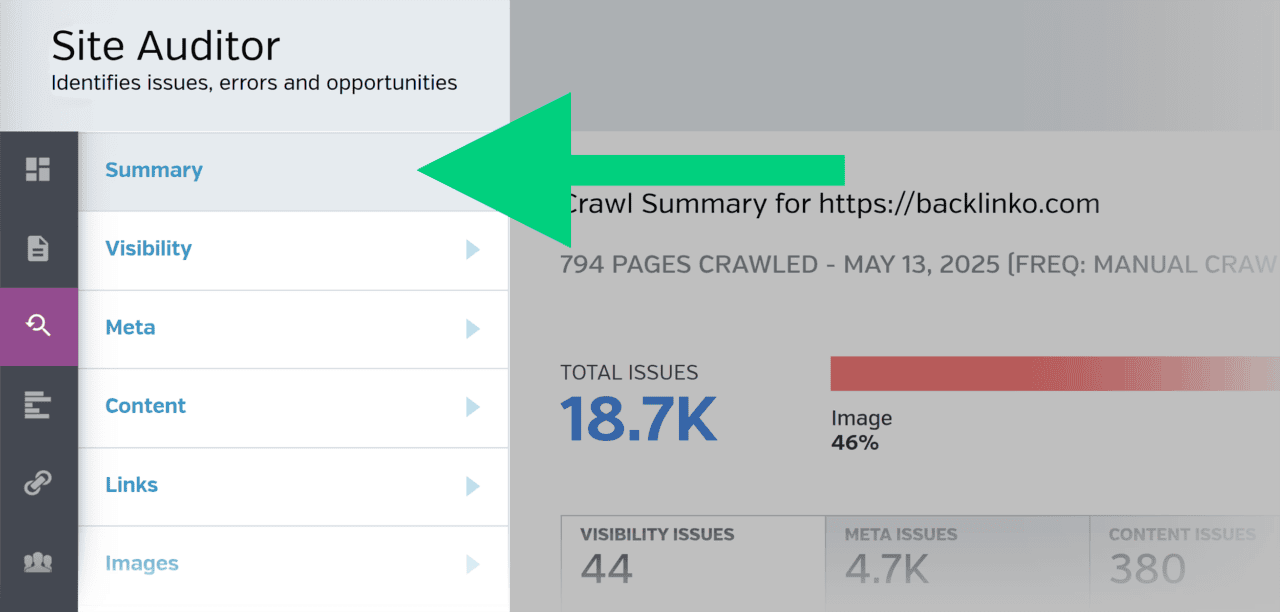Open the bar chart rankings sidebar icon

pos(38,405)
